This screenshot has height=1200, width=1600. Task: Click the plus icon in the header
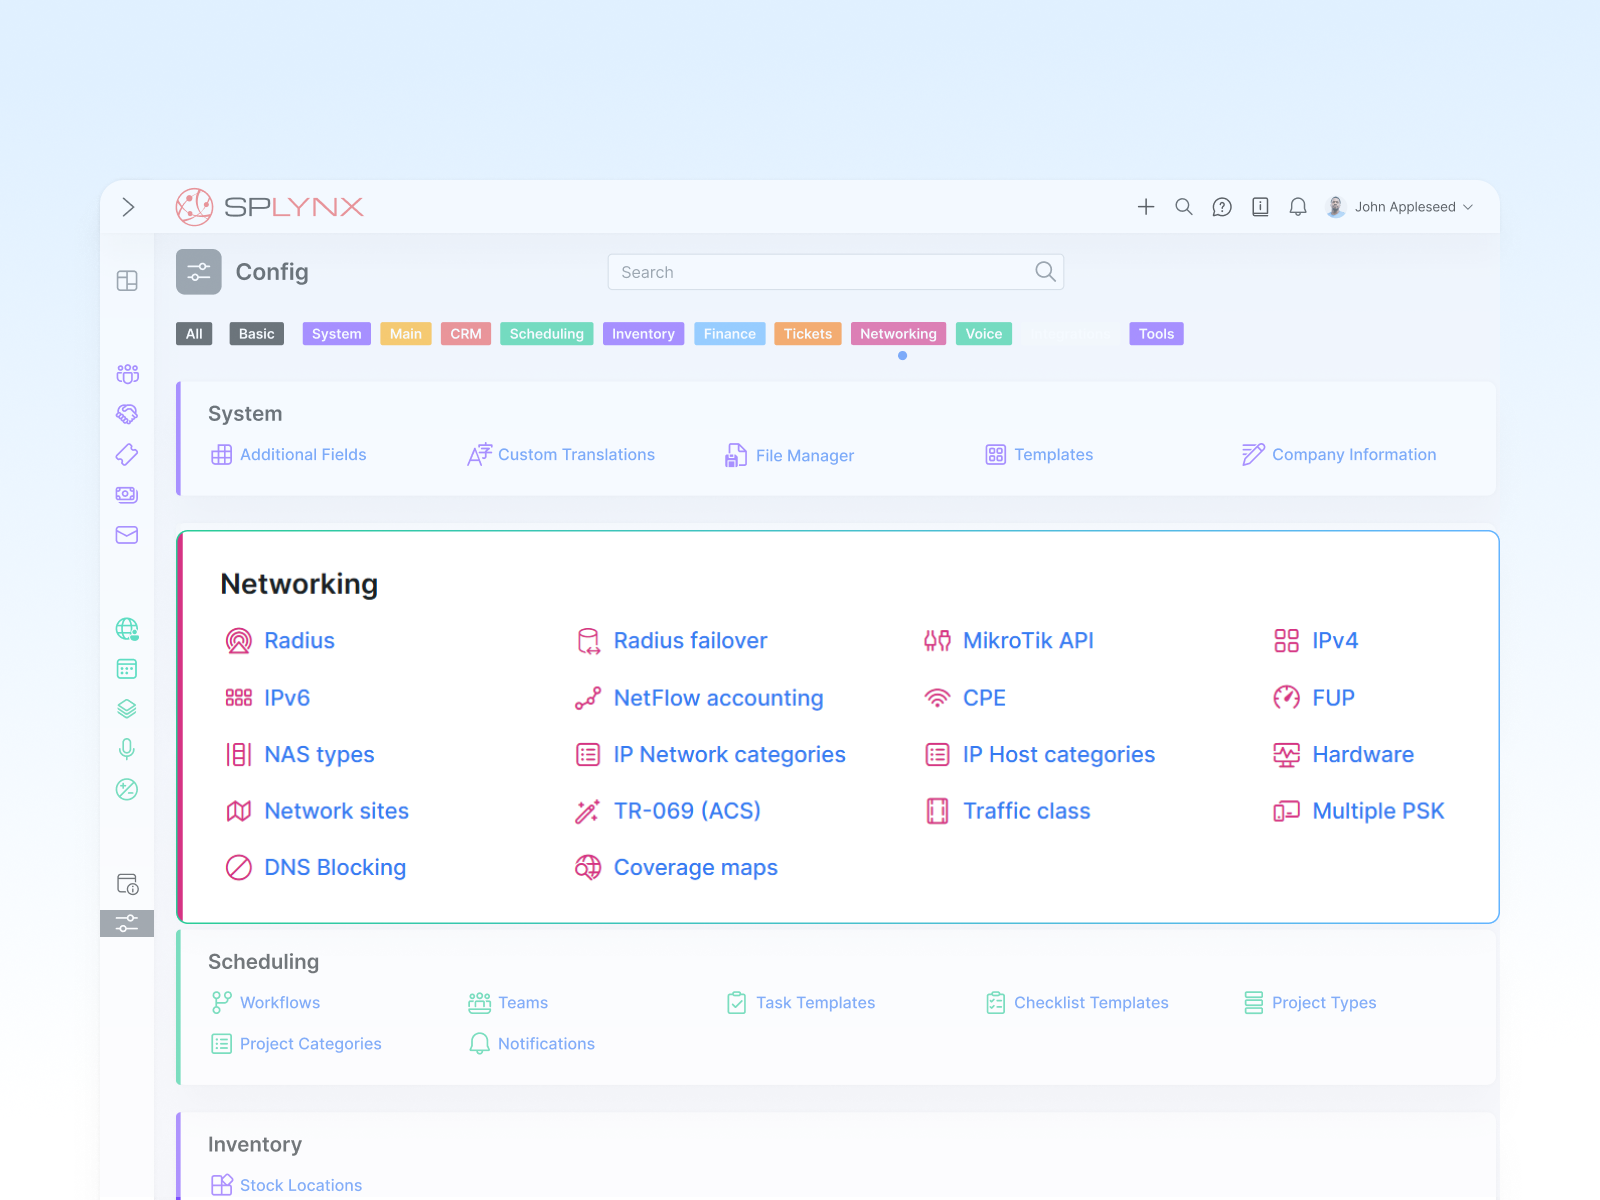tap(1146, 207)
